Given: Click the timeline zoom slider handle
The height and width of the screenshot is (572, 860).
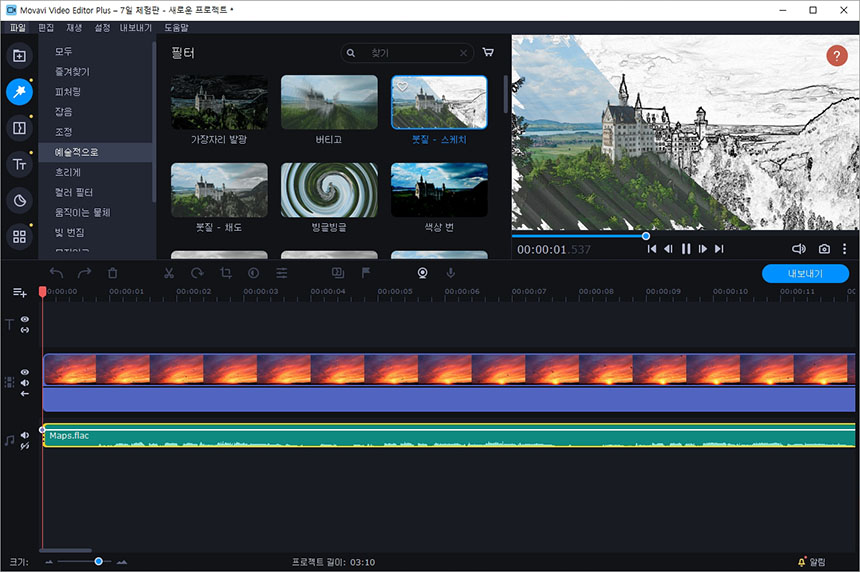Looking at the screenshot, I should [98, 561].
